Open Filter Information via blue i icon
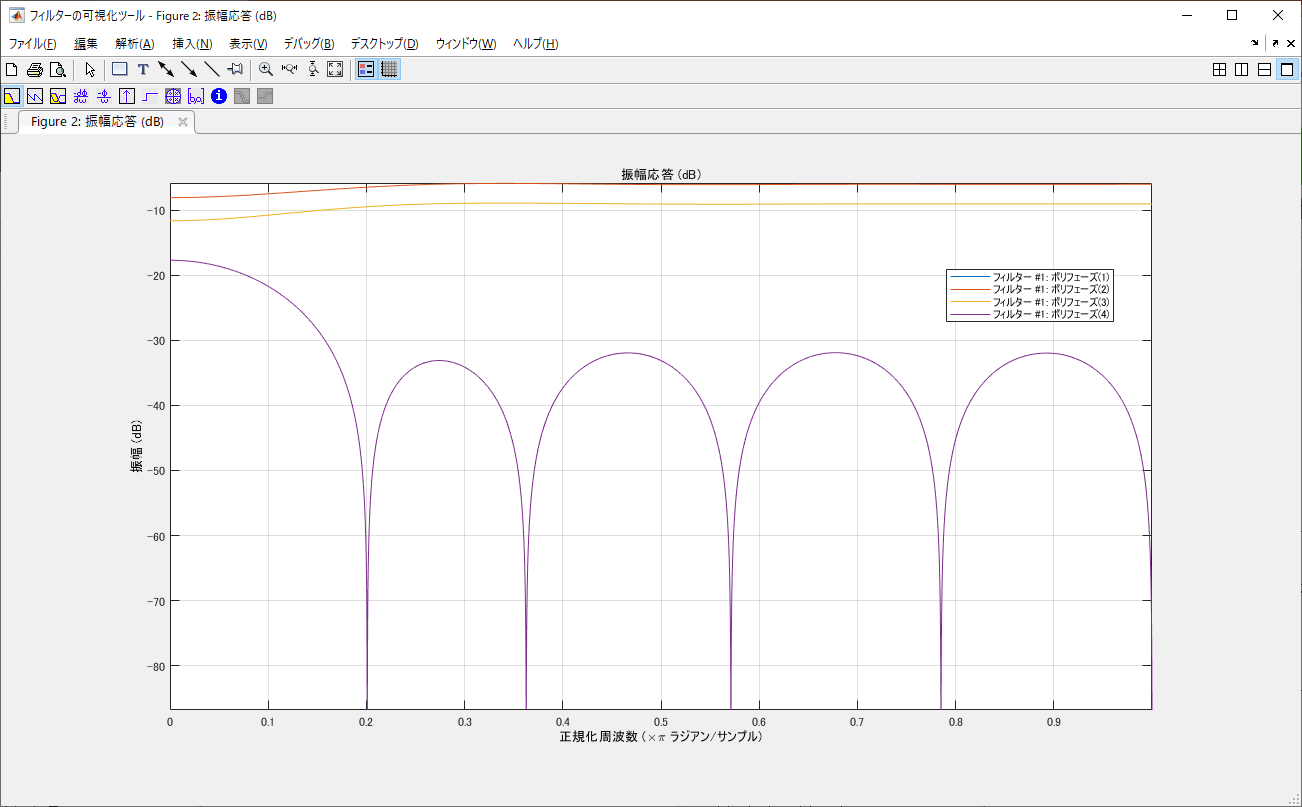 click(219, 96)
